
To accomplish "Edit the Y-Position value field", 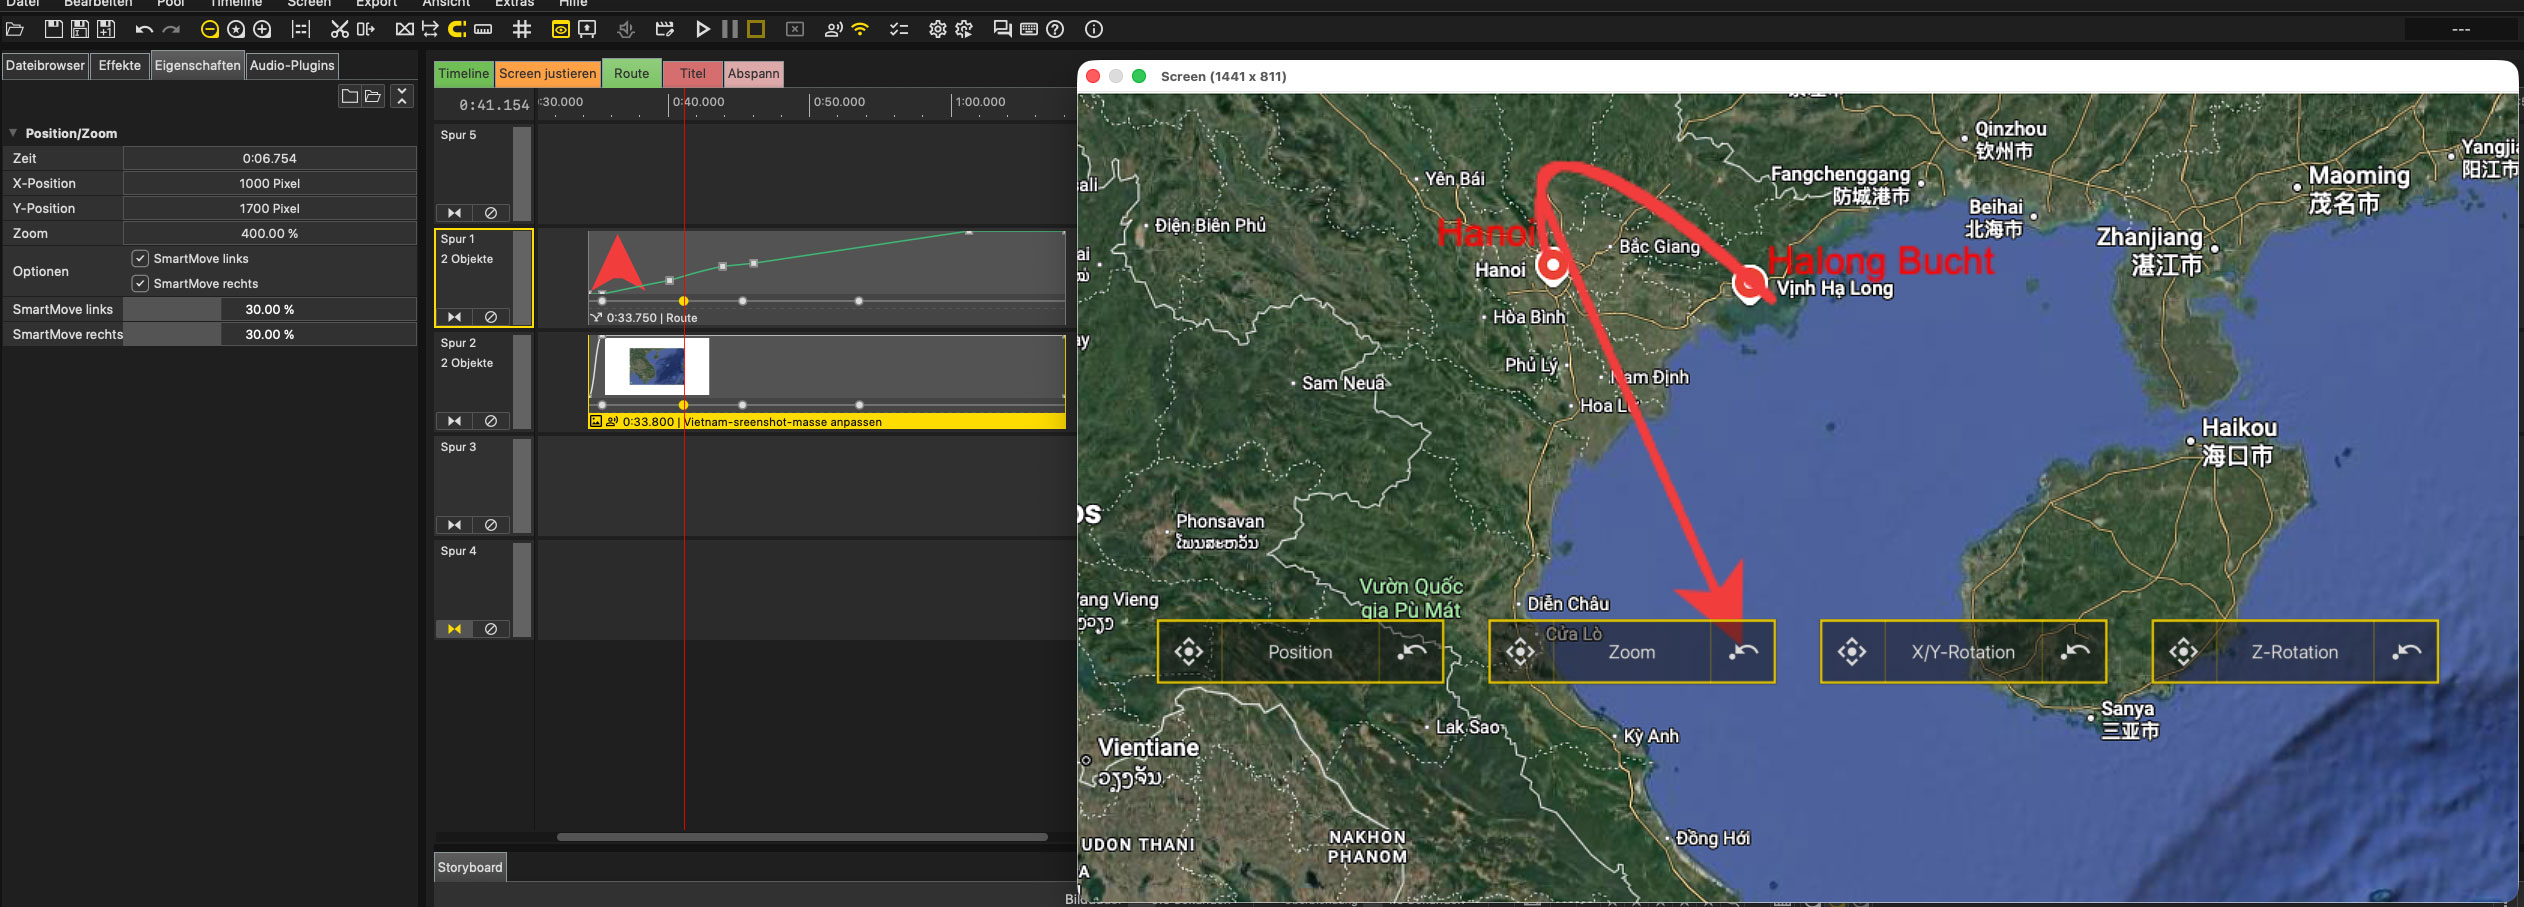I will [x=269, y=208].
